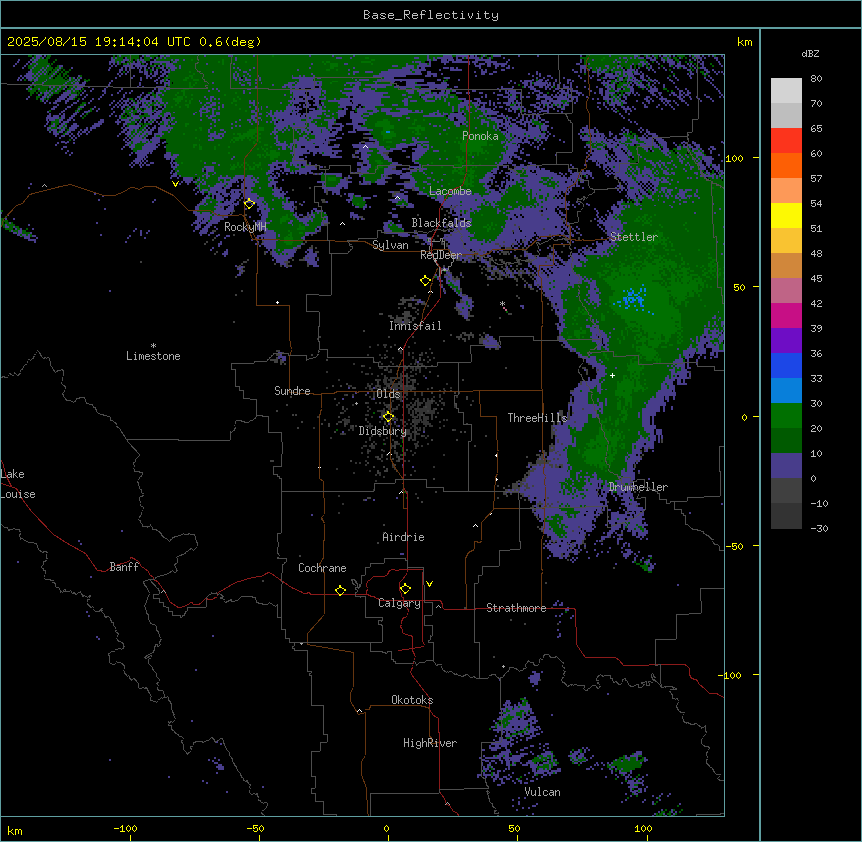Click the Limestone label
The image size is (862, 842).
pos(153,356)
